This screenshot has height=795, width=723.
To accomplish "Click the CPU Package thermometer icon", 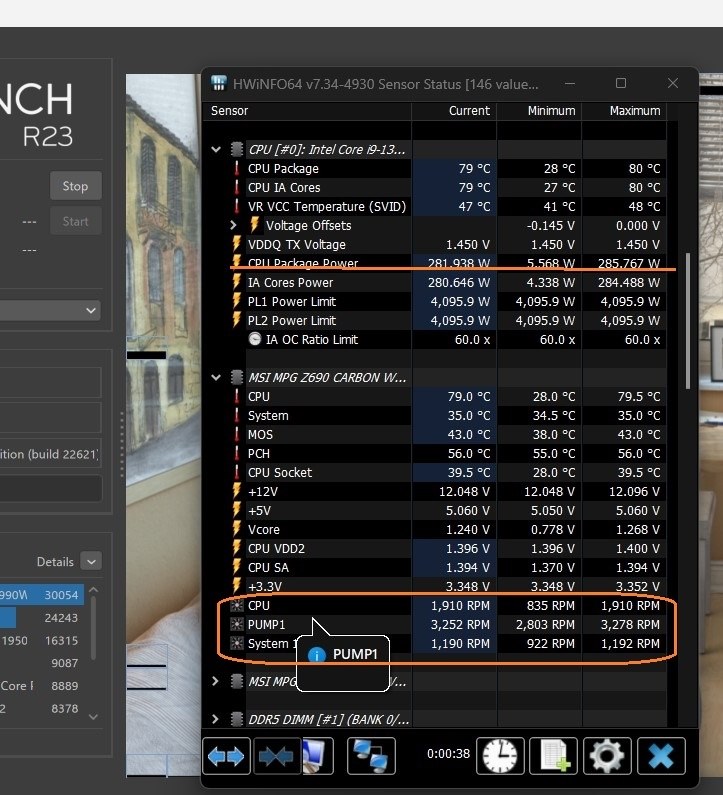I will (236, 168).
